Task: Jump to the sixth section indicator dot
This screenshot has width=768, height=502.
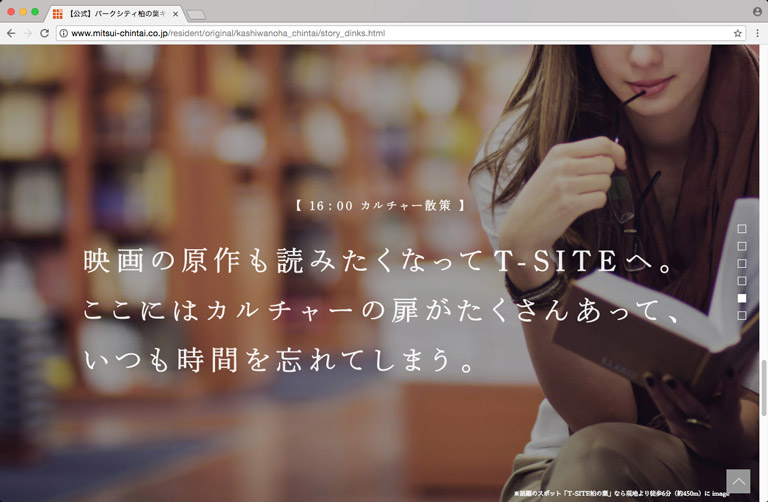Action: (742, 315)
